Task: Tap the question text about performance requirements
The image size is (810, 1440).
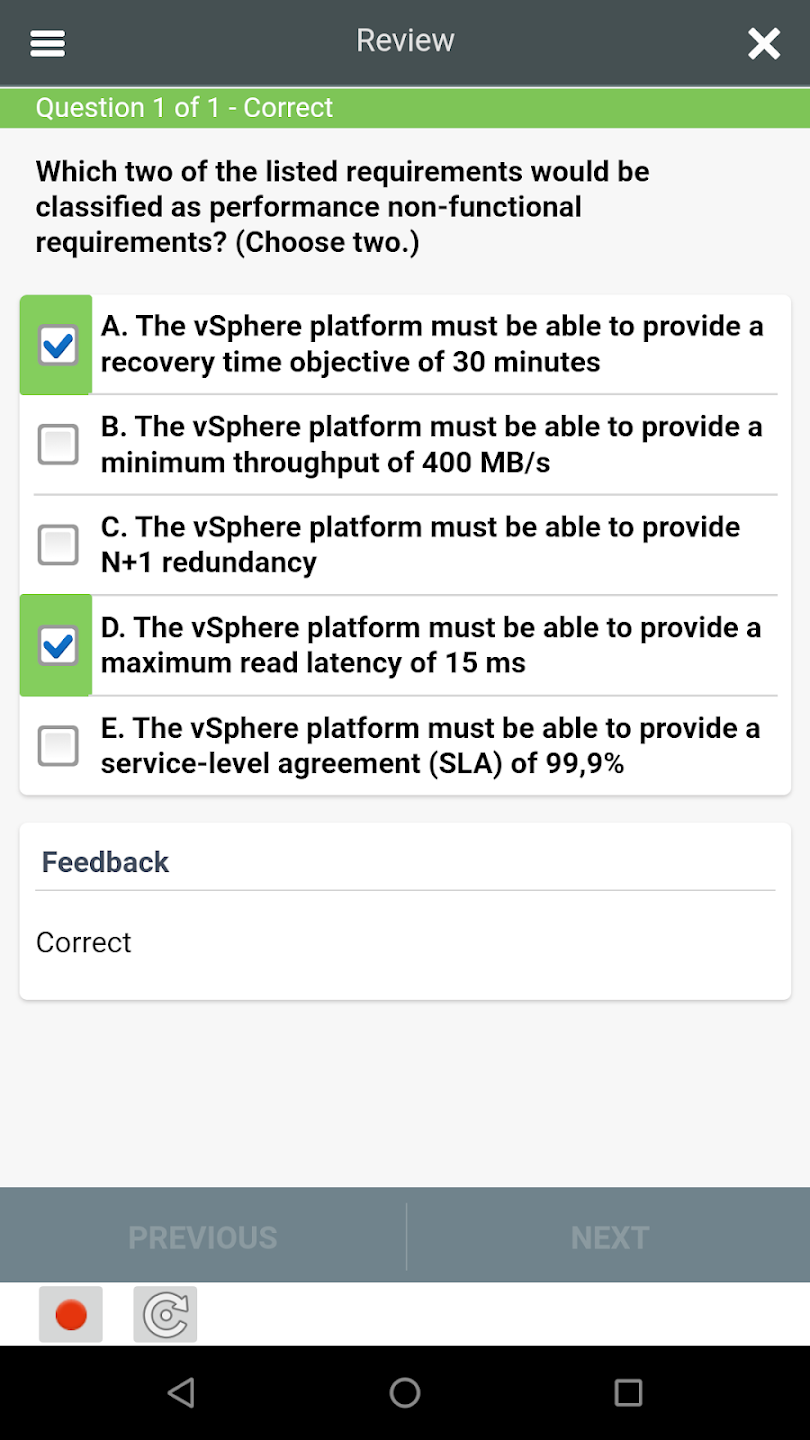Action: click(x=343, y=207)
